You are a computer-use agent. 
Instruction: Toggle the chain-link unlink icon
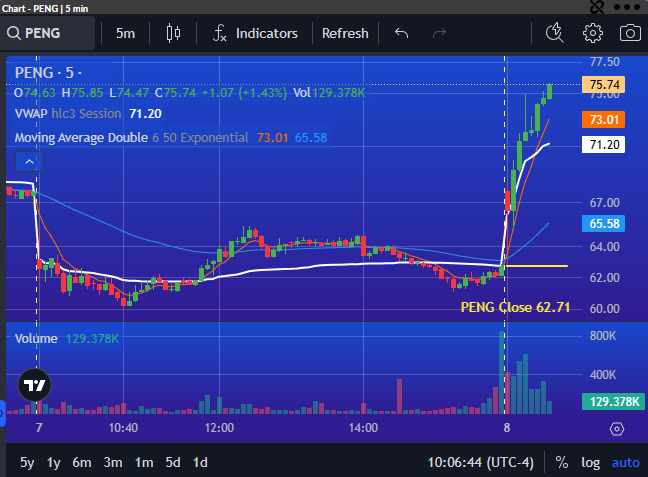coord(596,7)
